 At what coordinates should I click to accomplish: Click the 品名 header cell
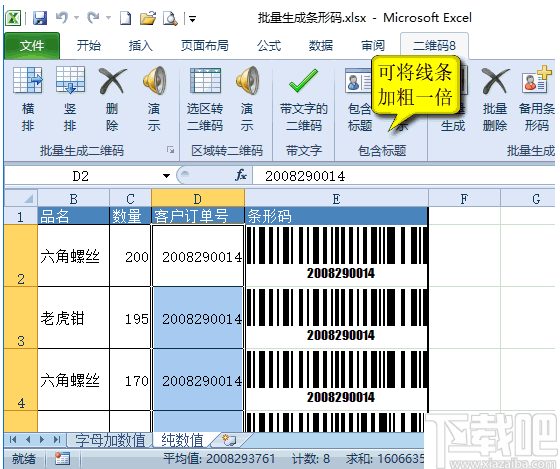[74, 216]
